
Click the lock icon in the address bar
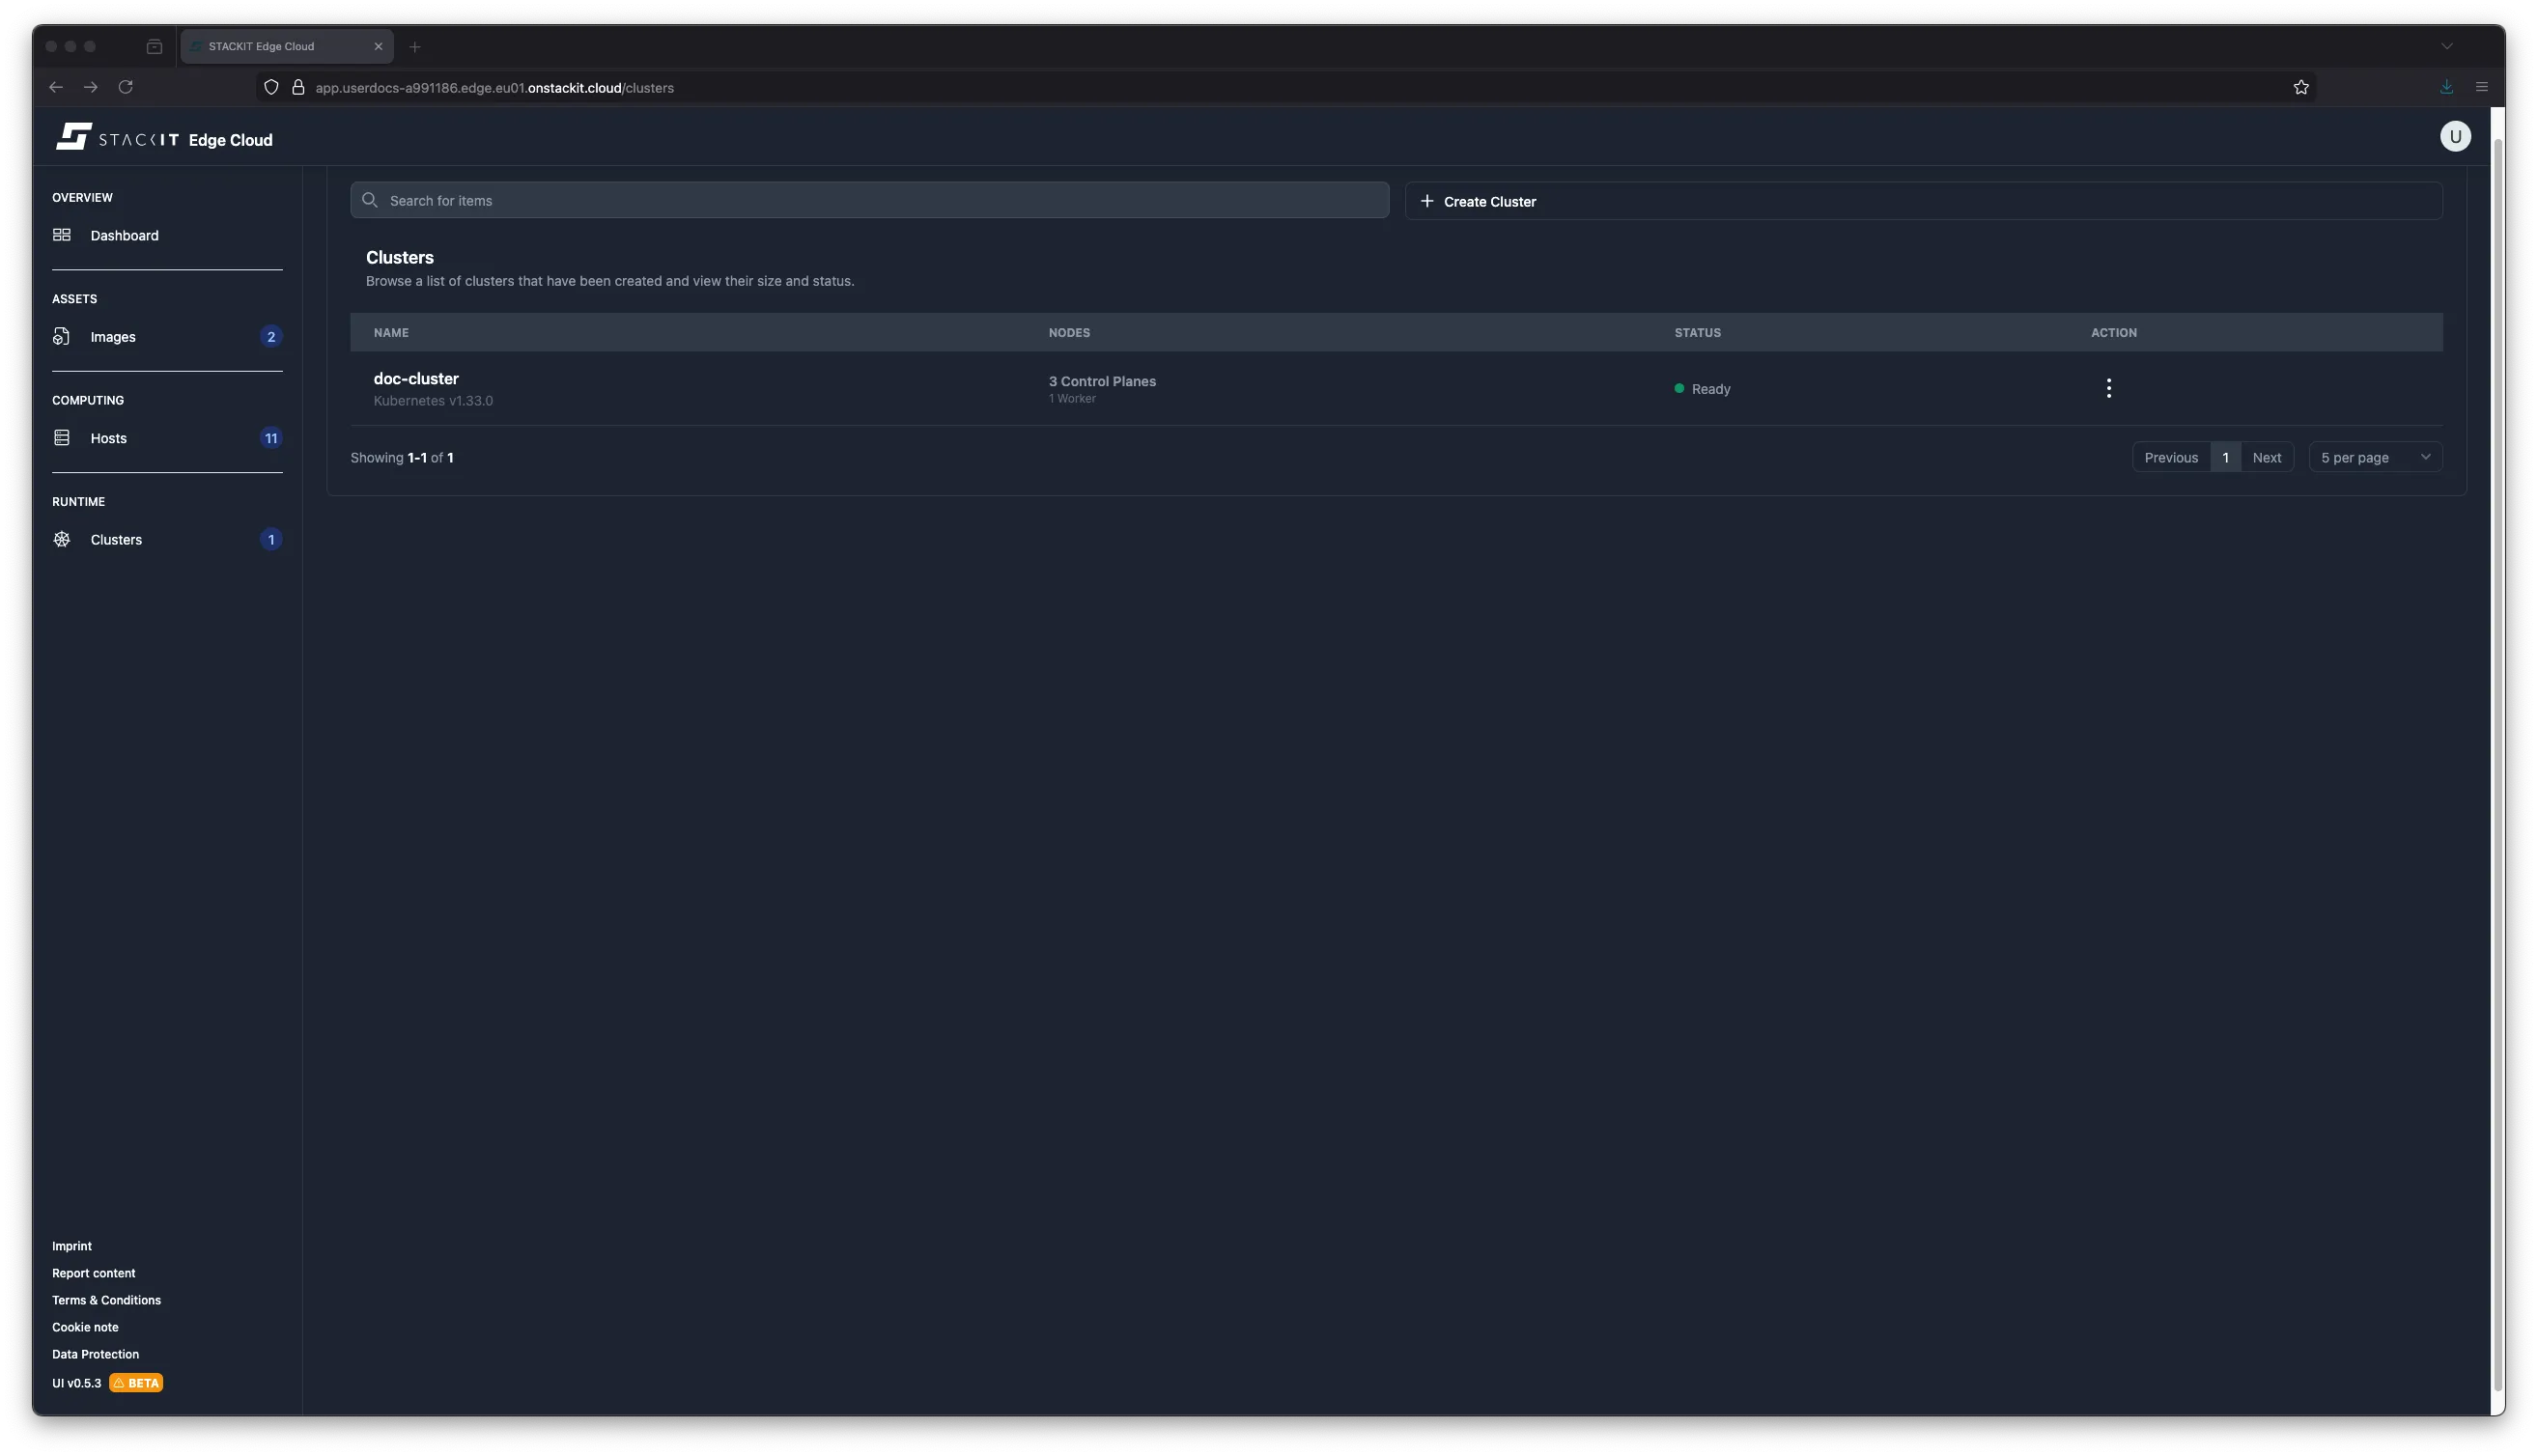[x=298, y=87]
